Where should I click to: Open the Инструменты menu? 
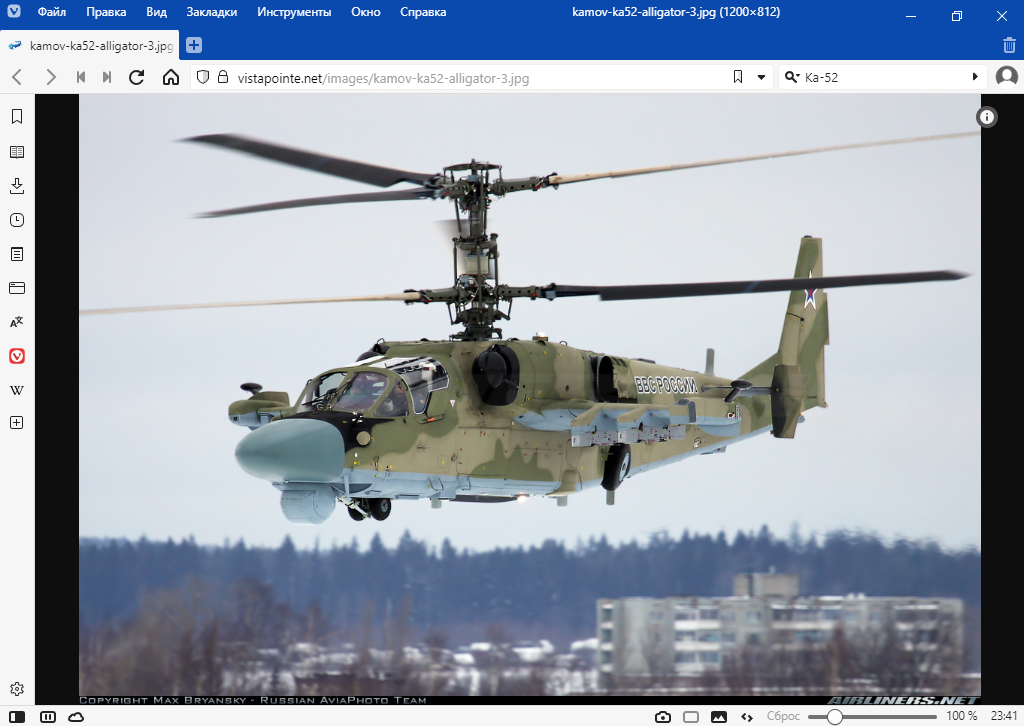294,13
